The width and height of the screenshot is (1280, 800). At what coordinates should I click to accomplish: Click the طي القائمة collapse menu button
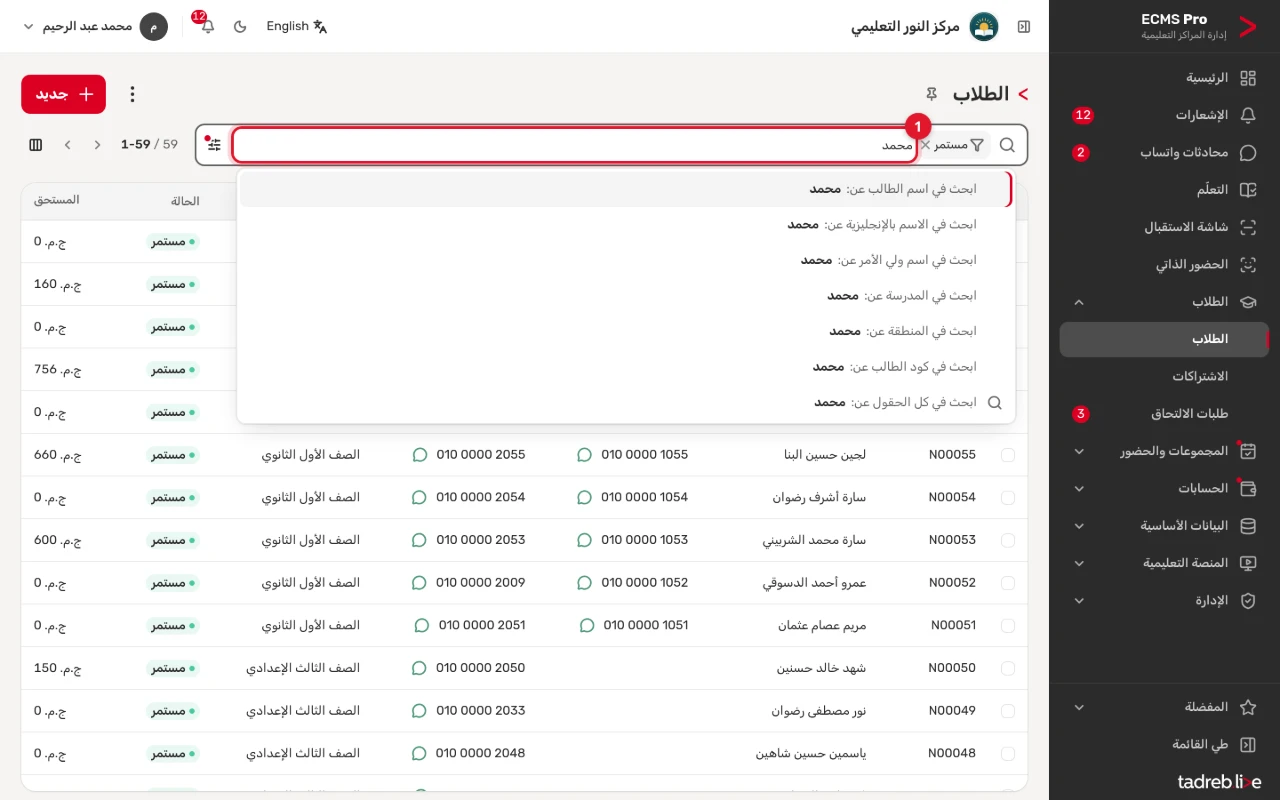click(1164, 745)
